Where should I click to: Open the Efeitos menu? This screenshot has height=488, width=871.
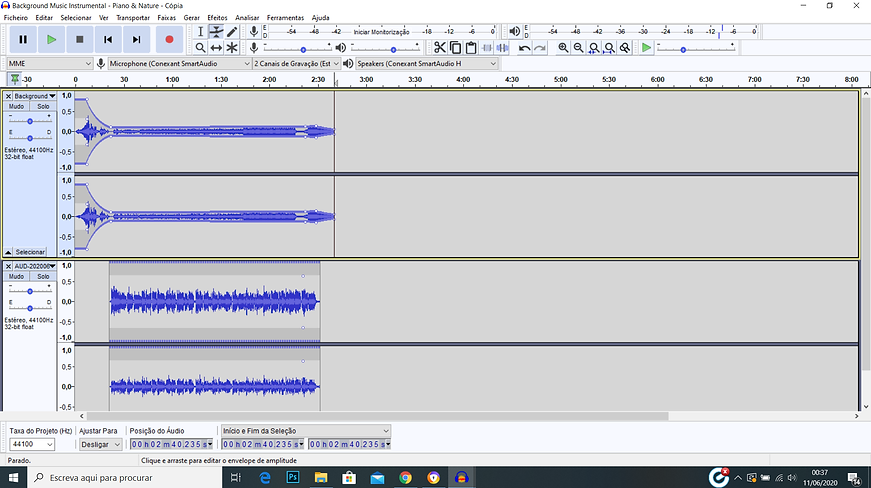217,18
